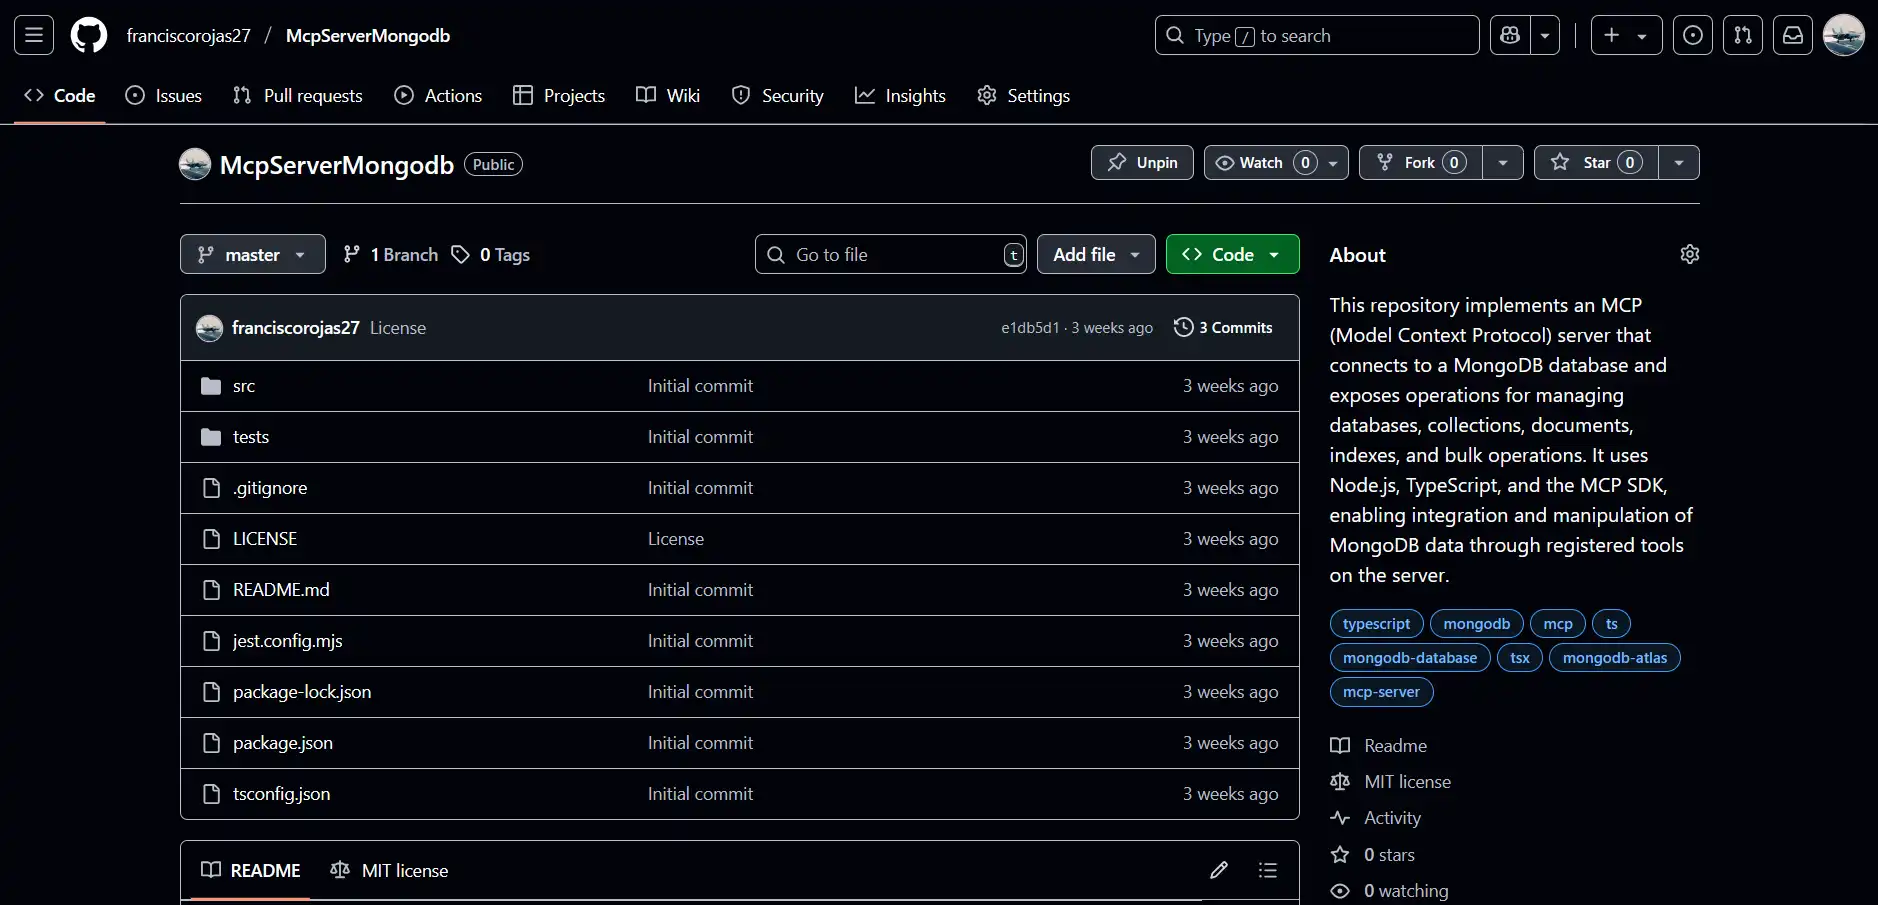Click the watching eye icon in sidebar
Screen dimensions: 1878x905
[1340, 891]
